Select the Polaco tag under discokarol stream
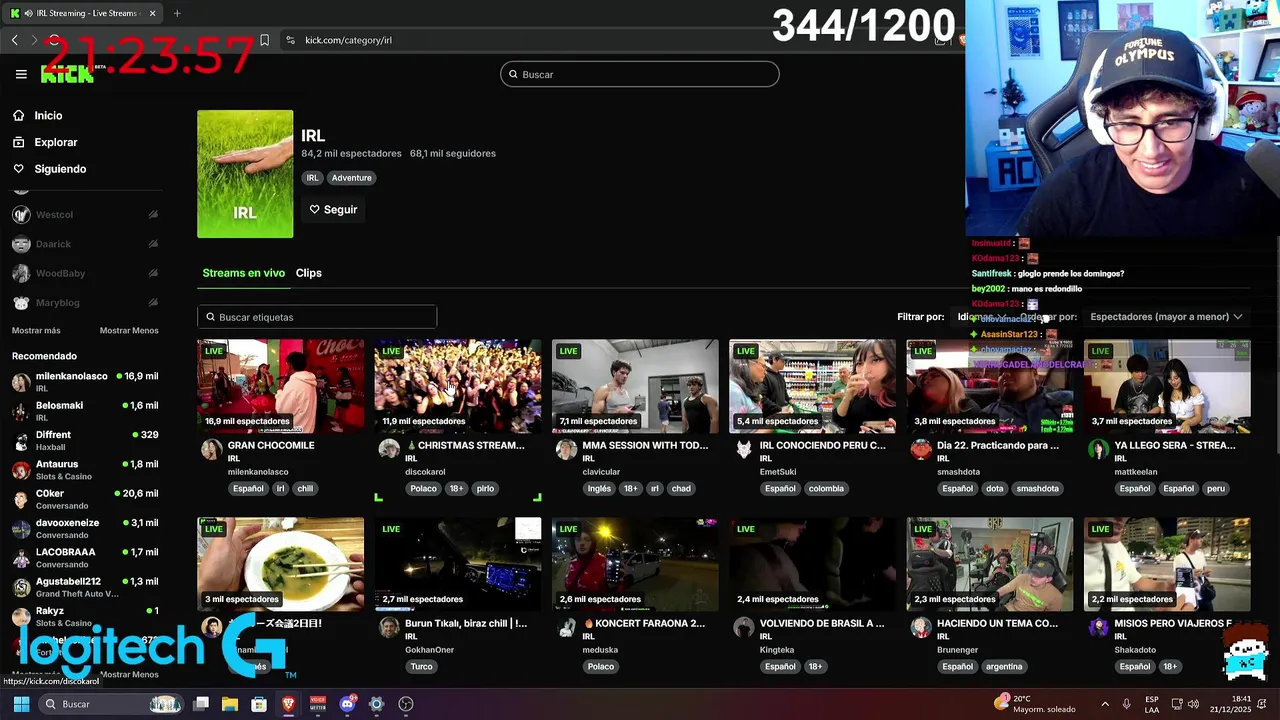This screenshot has width=1280, height=720. pos(423,489)
